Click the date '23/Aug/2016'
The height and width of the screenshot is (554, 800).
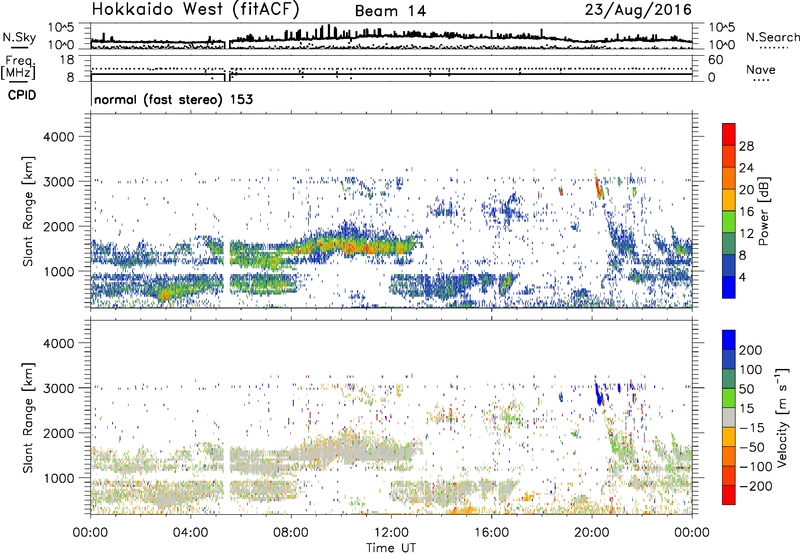click(x=638, y=9)
